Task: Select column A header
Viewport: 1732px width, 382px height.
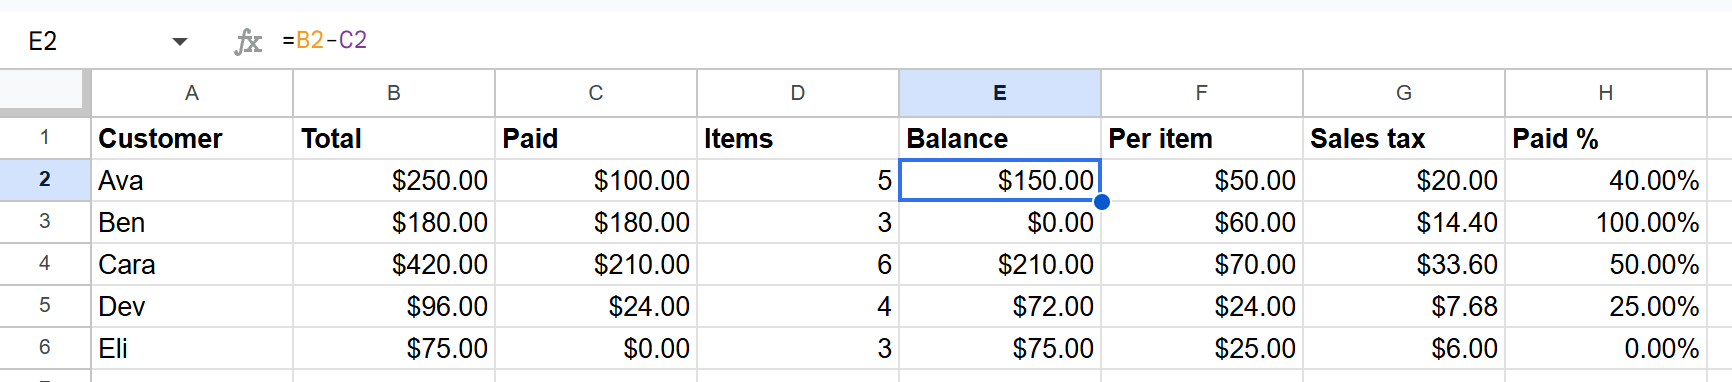Action: tap(192, 93)
